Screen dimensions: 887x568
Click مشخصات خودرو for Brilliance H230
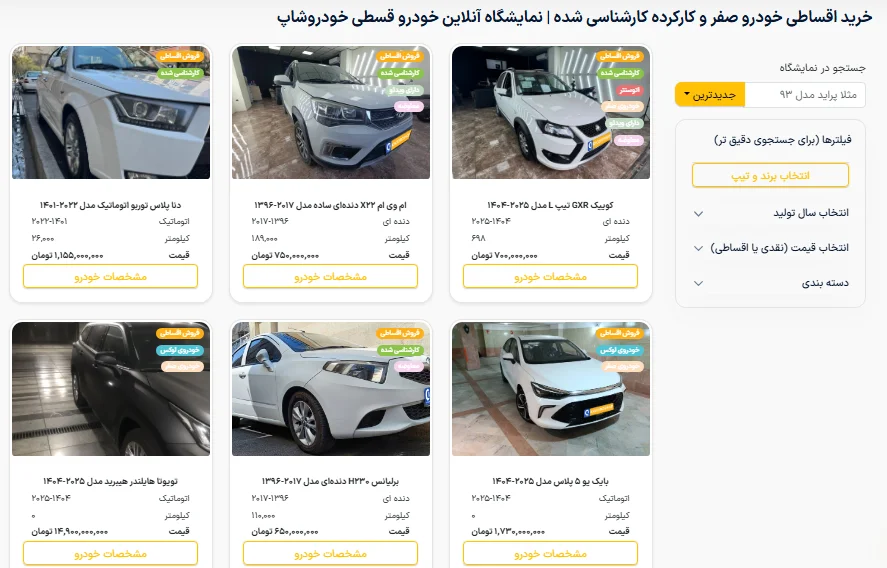click(x=330, y=553)
